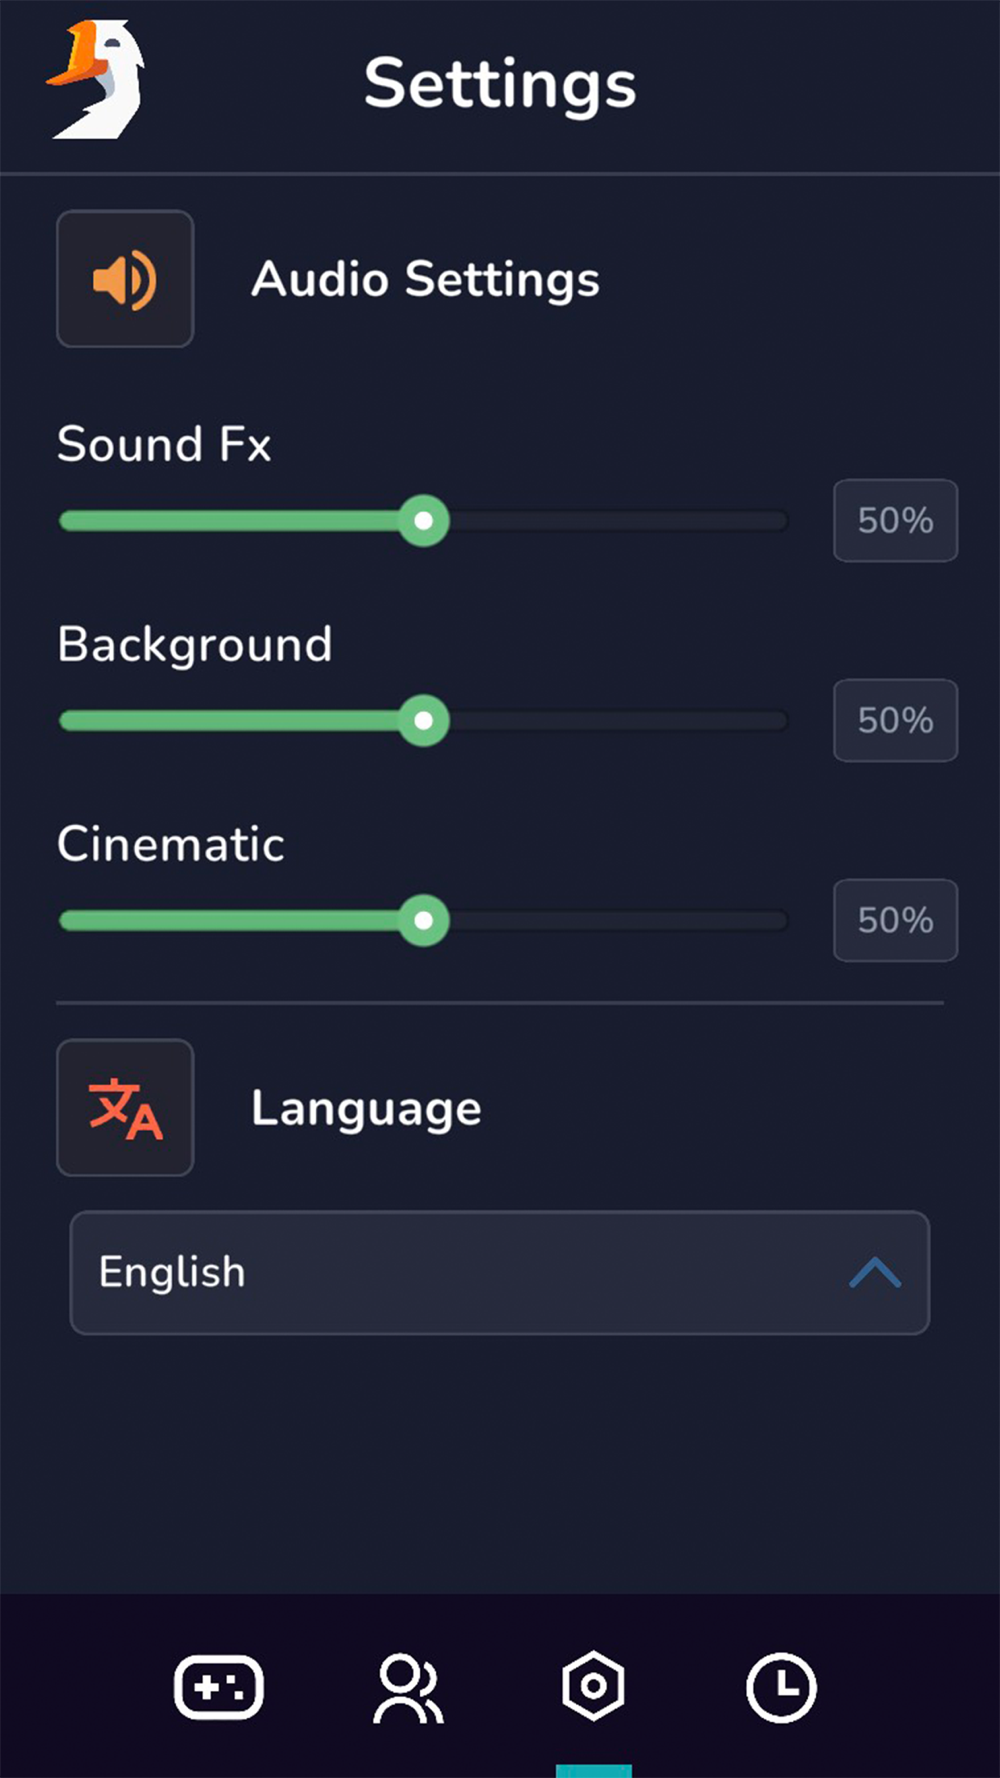Open the games controller tab
Image resolution: width=1000 pixels, height=1778 pixels.
(x=219, y=1688)
